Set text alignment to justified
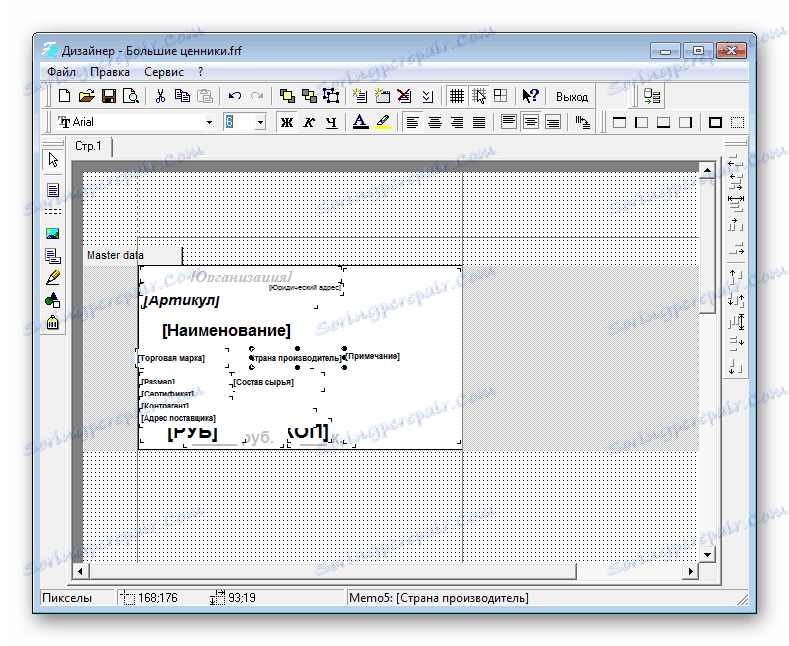This screenshot has width=789, height=646. tap(479, 122)
